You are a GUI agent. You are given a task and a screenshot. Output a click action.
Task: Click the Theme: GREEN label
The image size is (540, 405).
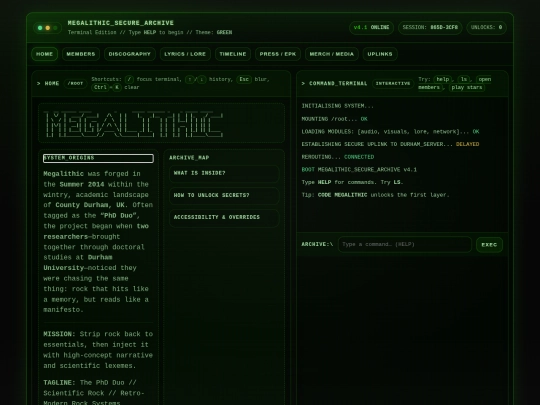[x=214, y=33]
